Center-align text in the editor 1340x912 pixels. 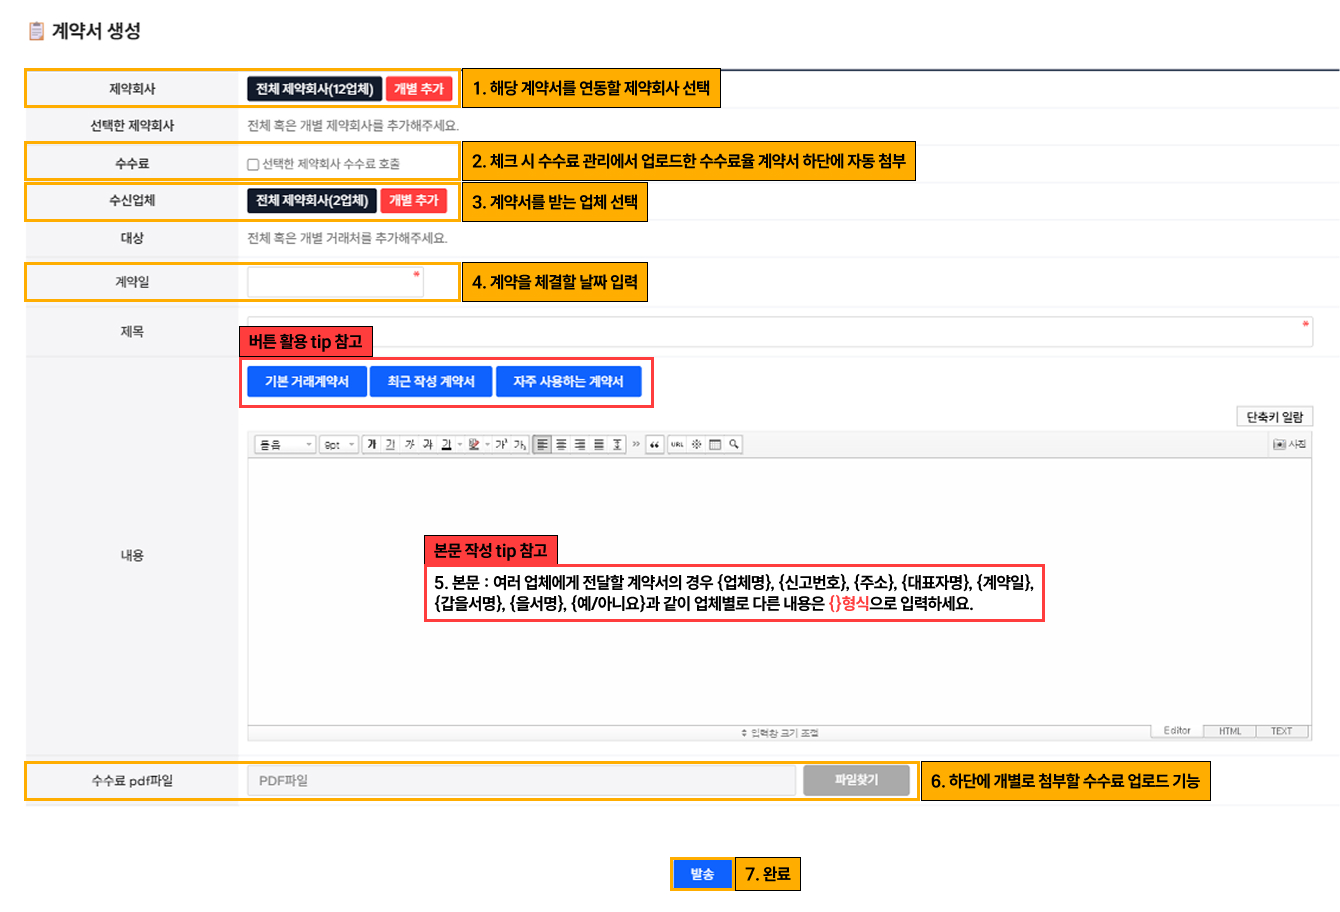(x=561, y=444)
